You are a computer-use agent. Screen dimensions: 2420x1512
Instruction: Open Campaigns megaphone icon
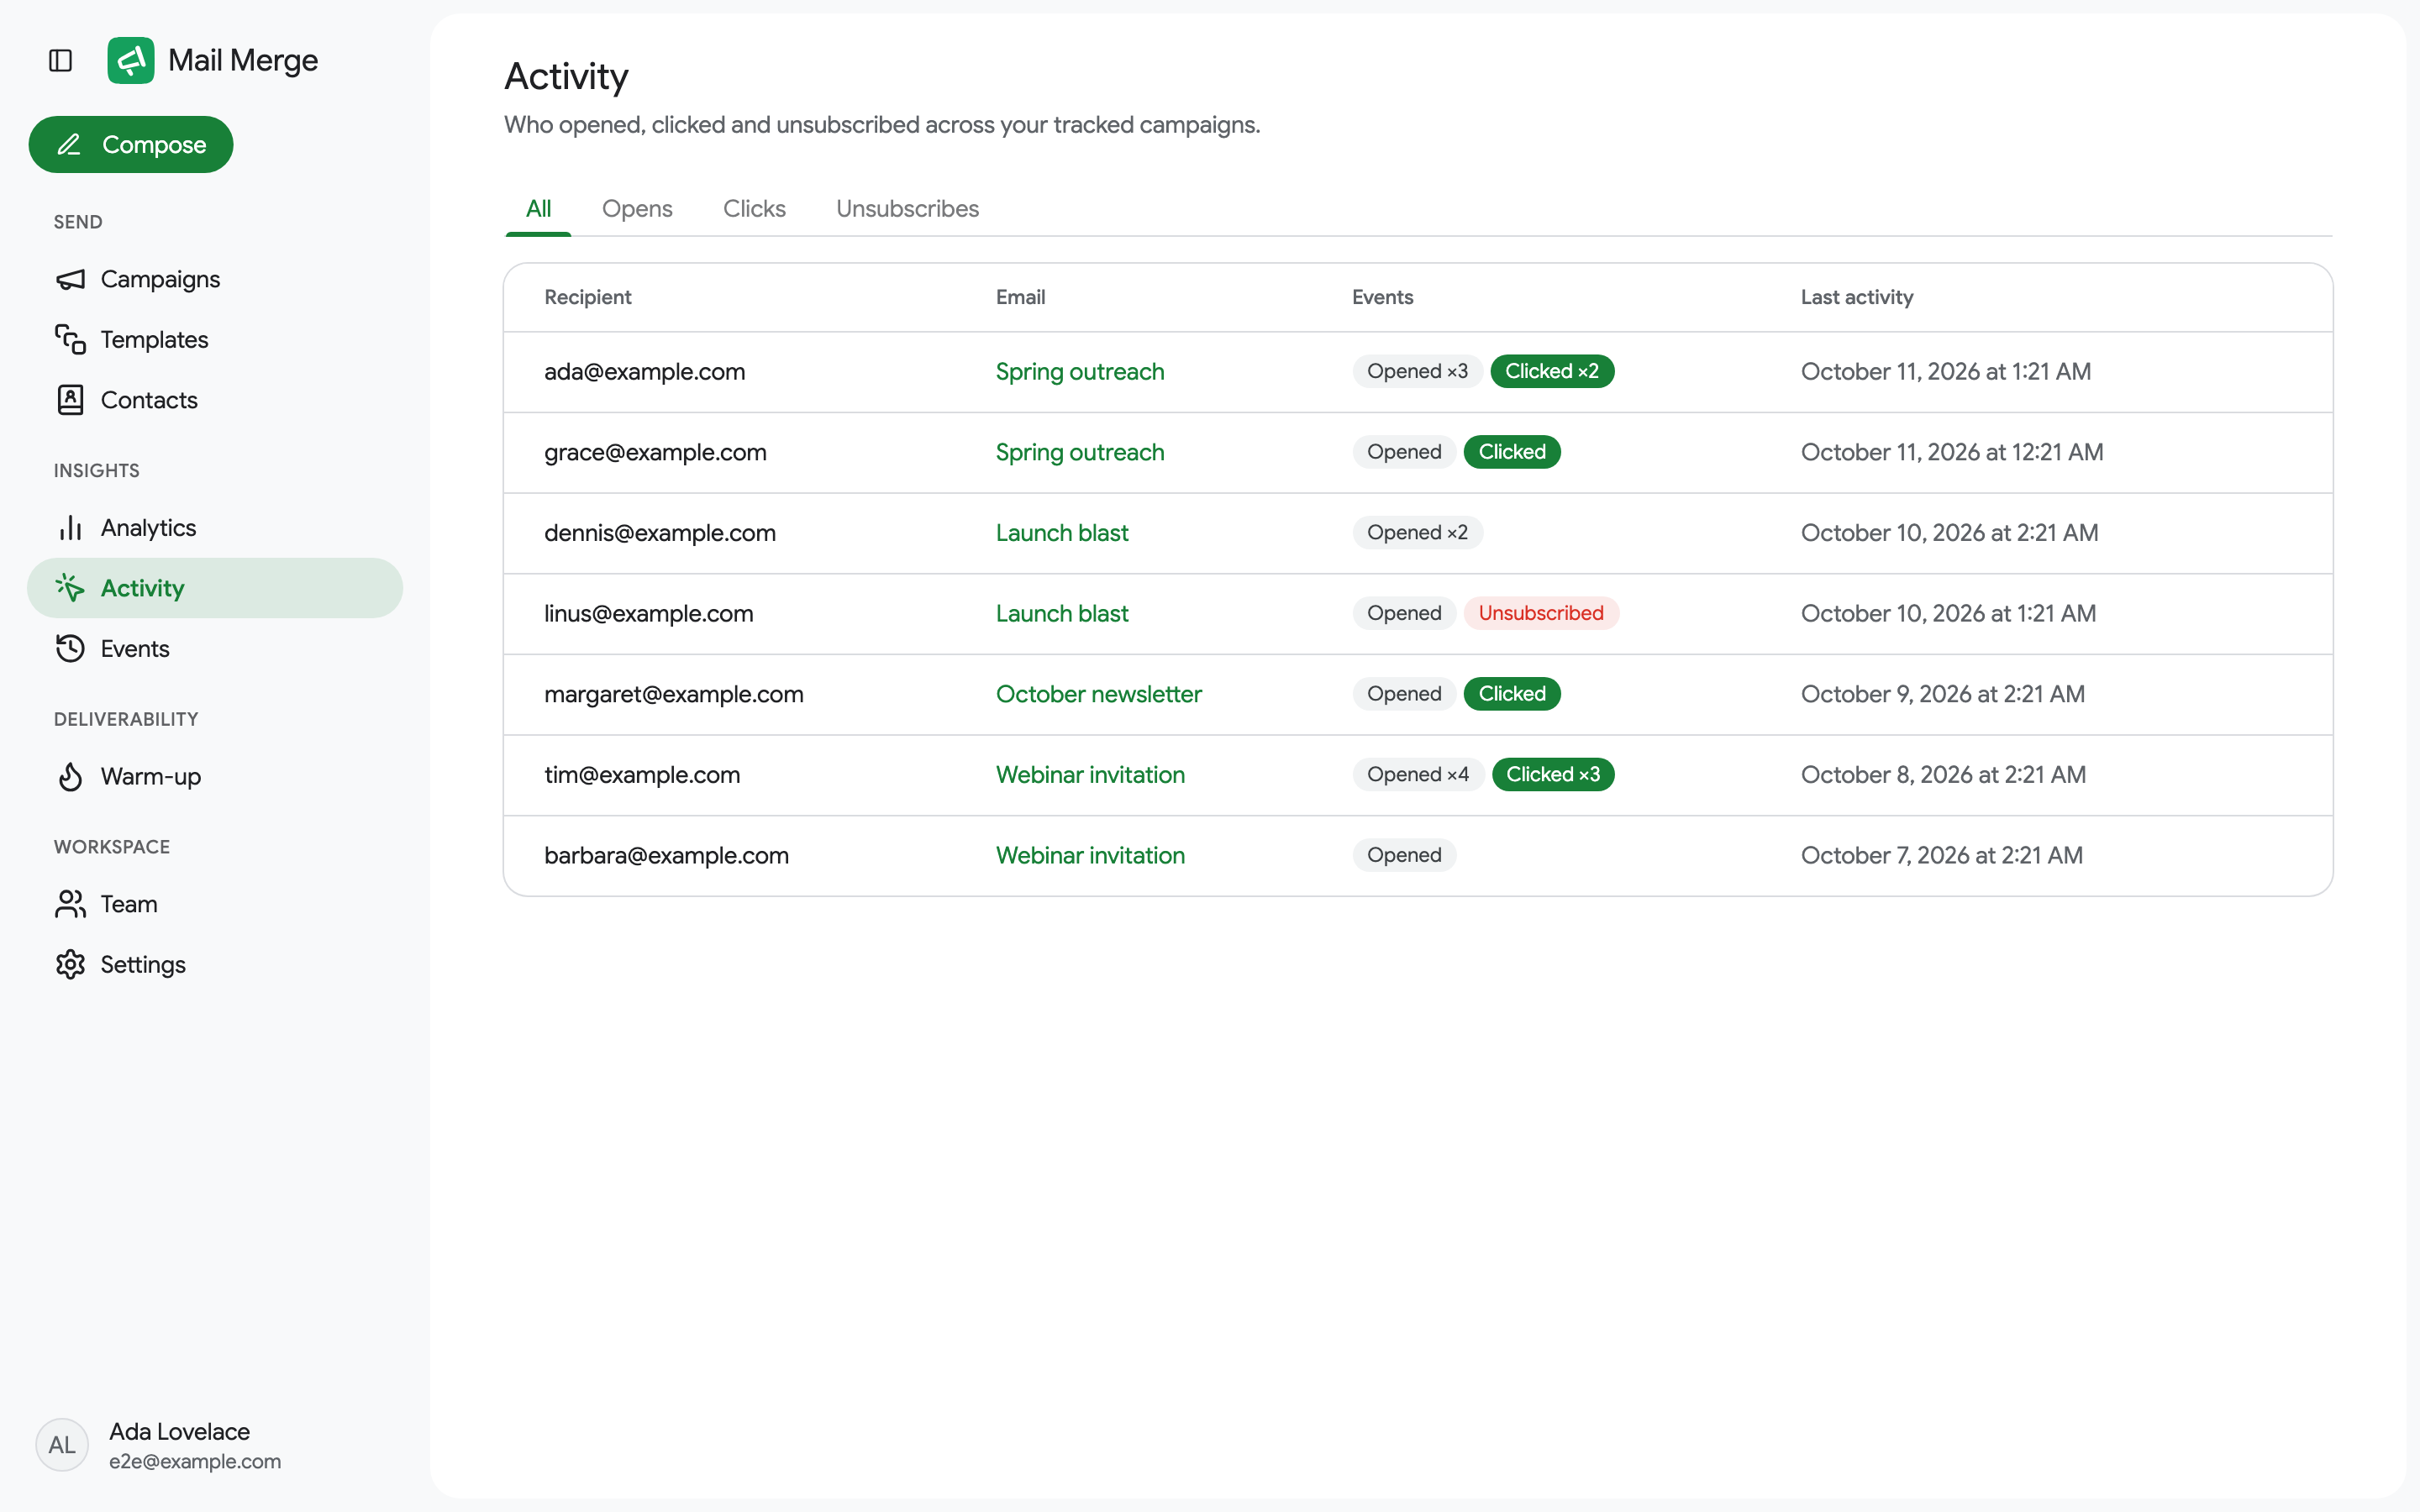pyautogui.click(x=70, y=279)
